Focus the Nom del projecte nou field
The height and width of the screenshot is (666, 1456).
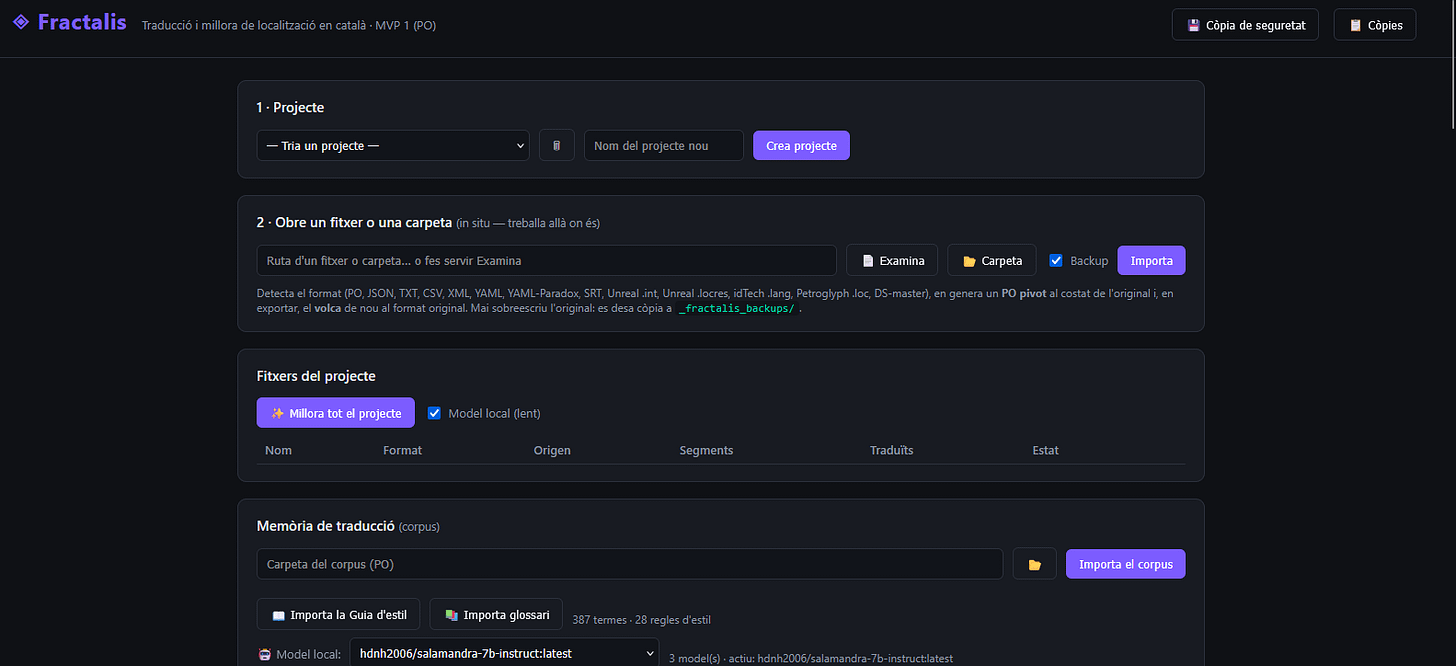click(x=664, y=145)
